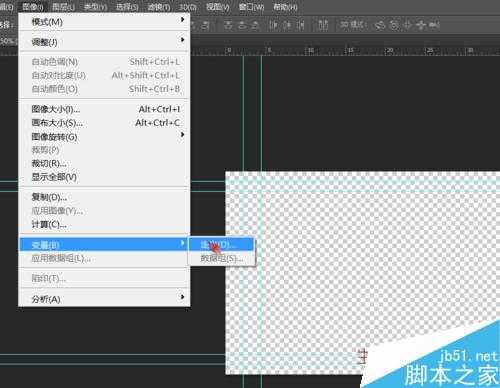
Task: Choose 图像大小(I)... from the menu
Action: tap(104, 109)
